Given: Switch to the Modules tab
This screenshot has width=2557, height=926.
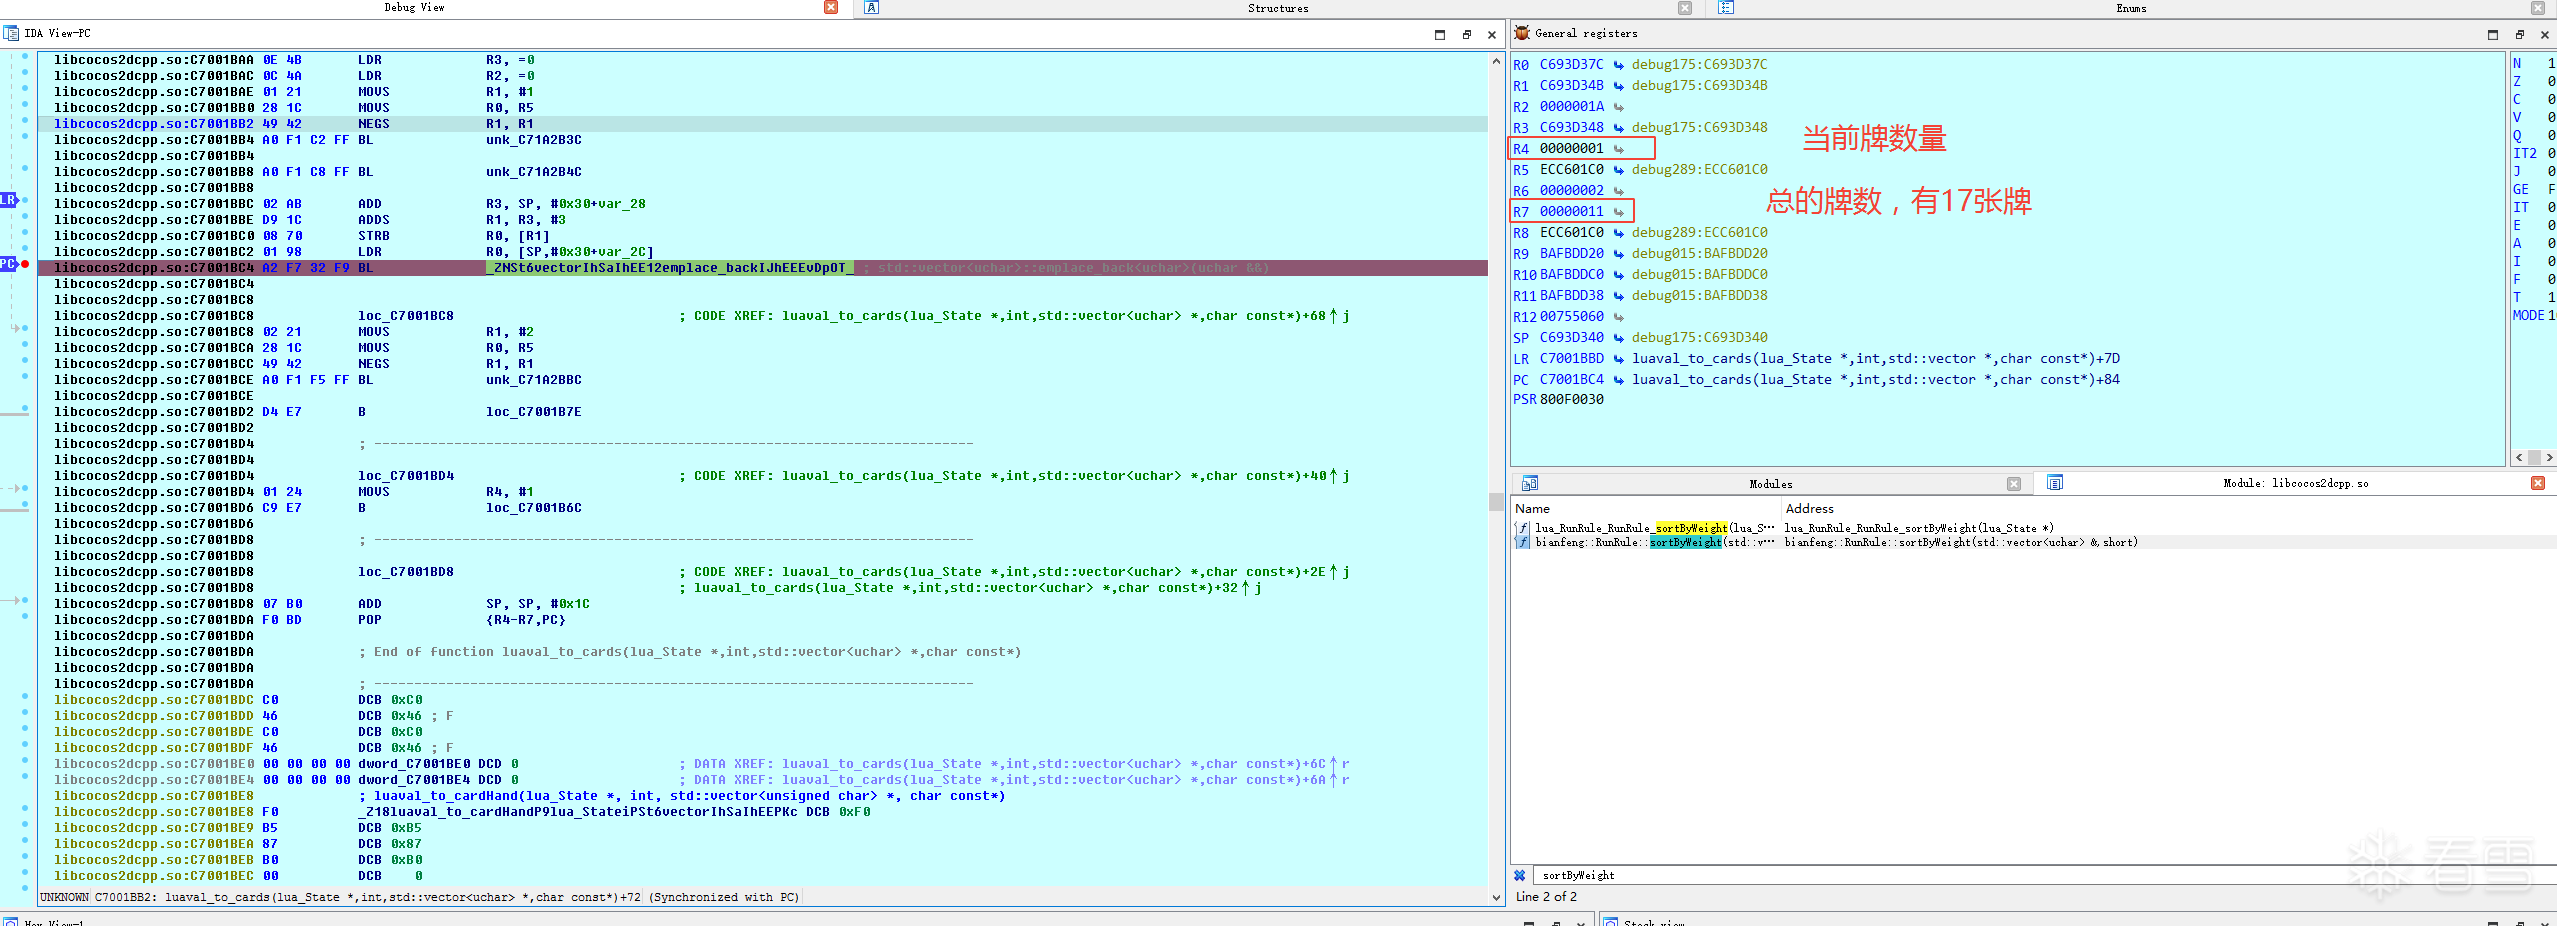Looking at the screenshot, I should coord(1771,484).
